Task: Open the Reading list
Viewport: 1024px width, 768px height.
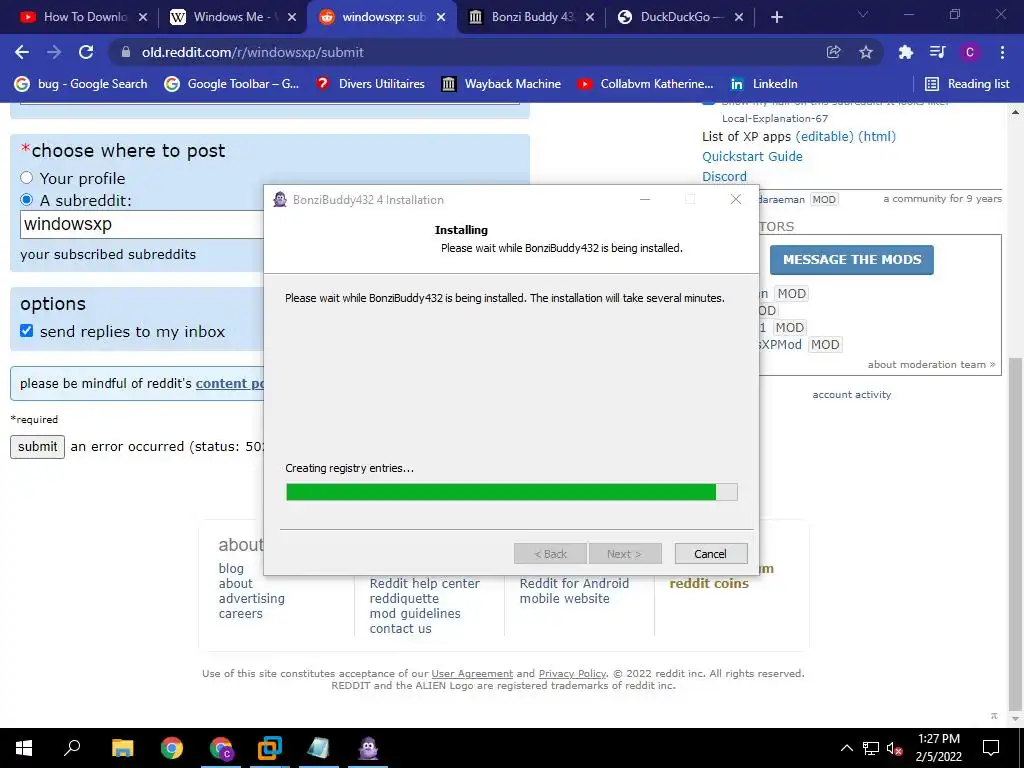Action: pos(967,84)
